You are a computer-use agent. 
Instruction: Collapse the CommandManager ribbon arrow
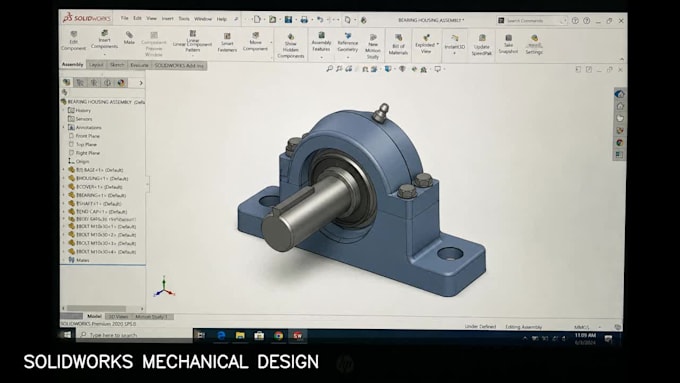[x=621, y=59]
